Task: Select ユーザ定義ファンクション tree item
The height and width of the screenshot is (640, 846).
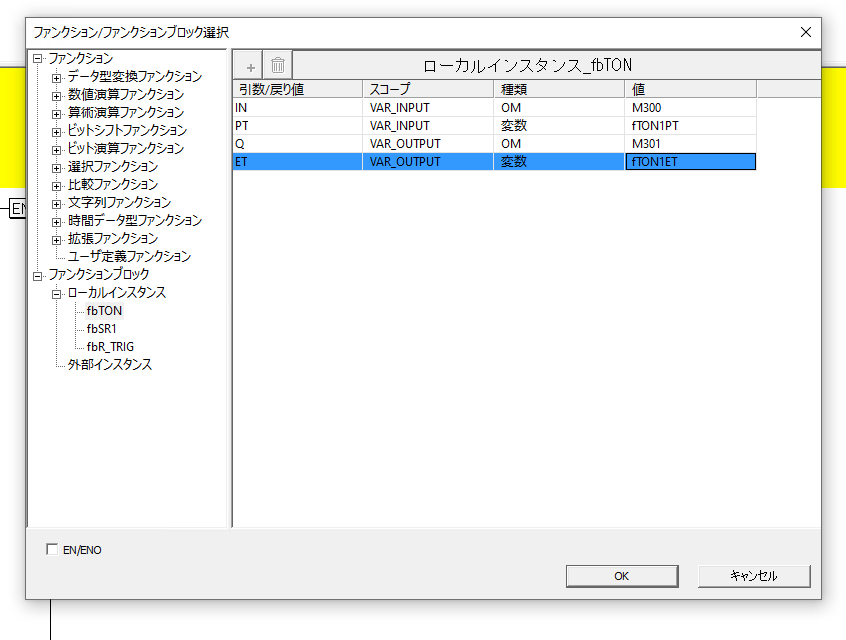Action: [128, 257]
